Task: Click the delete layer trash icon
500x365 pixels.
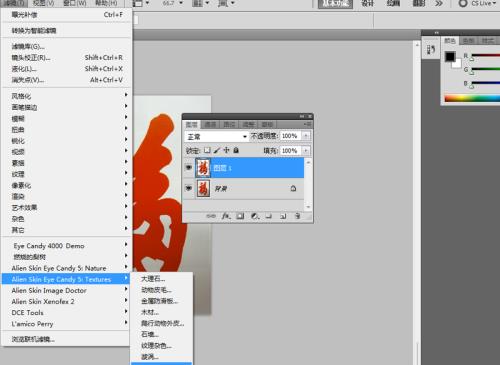Action: tap(297, 216)
